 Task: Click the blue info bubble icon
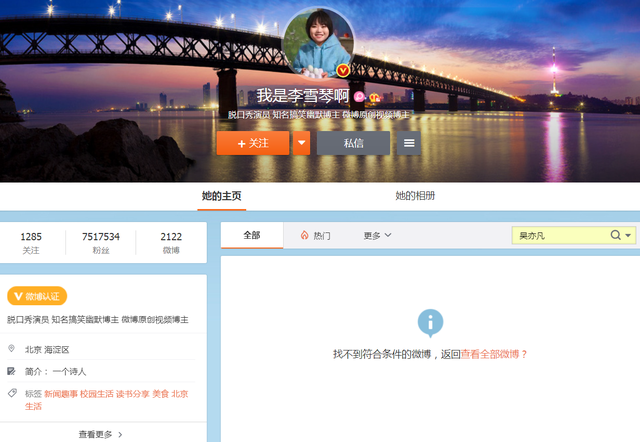(430, 323)
